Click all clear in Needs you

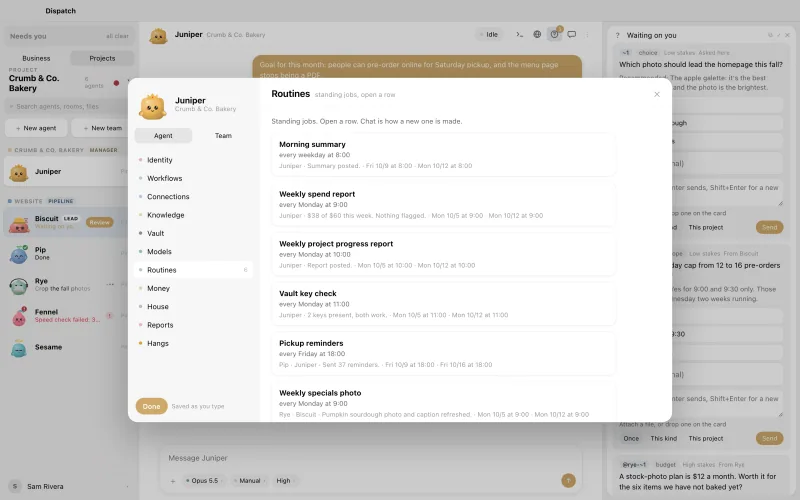[x=117, y=36]
